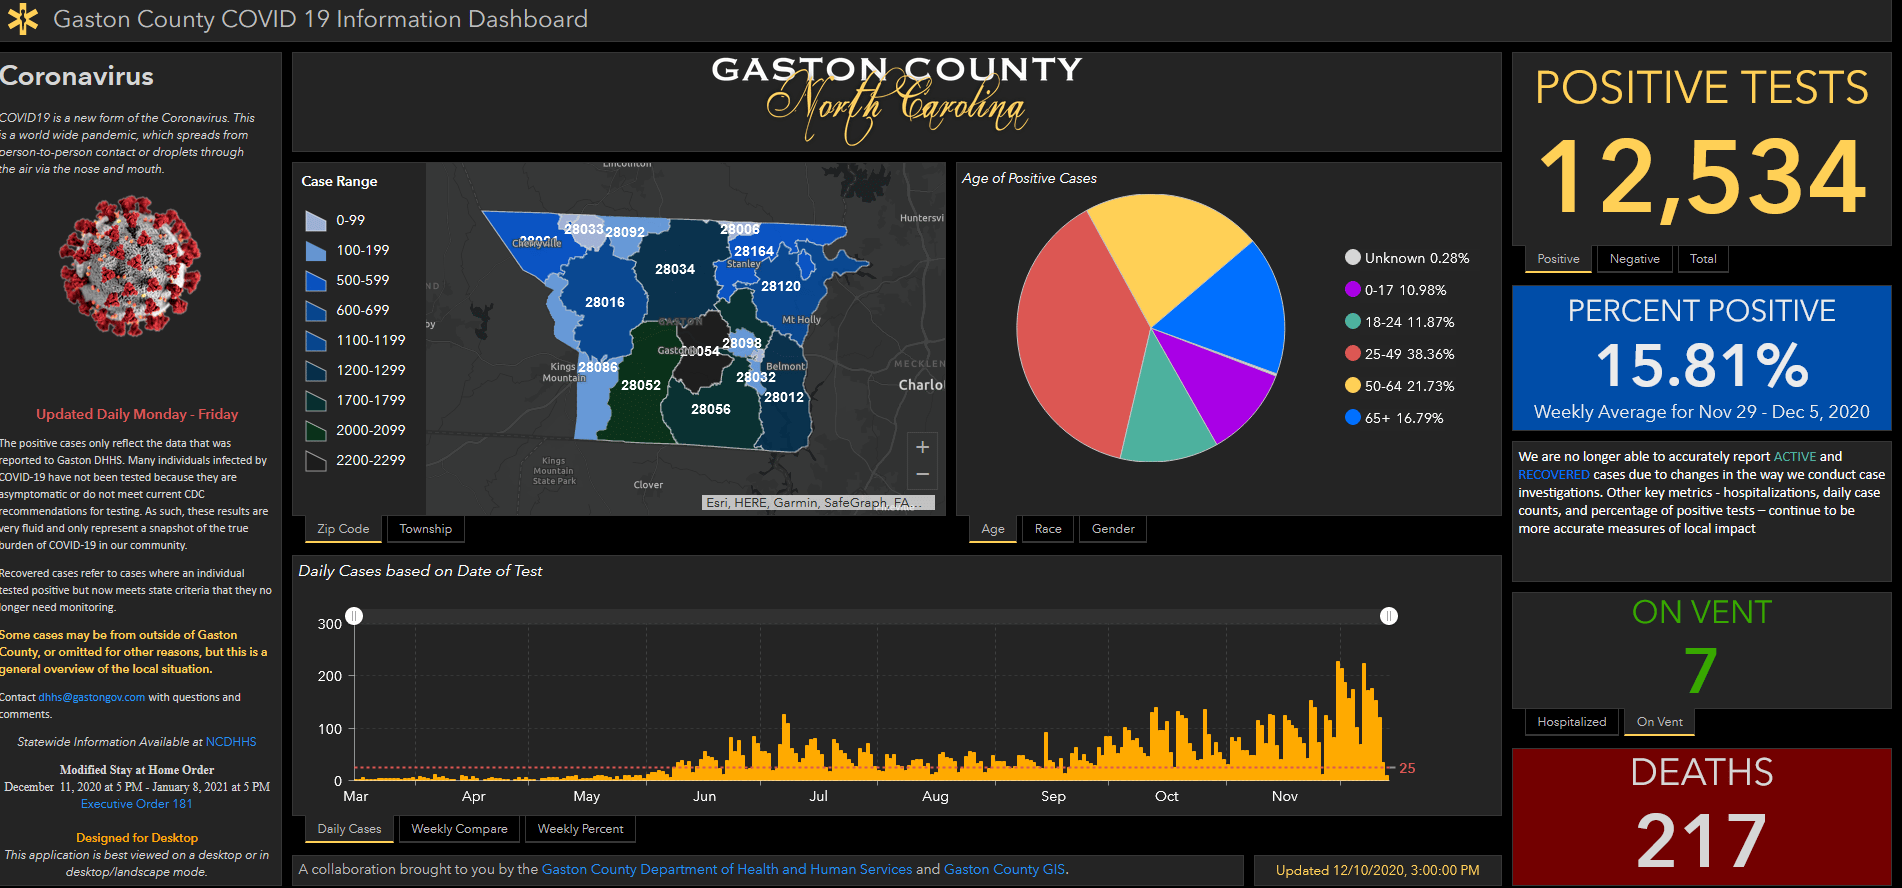Select the 50-64 yellow legend marker

pos(1353,386)
